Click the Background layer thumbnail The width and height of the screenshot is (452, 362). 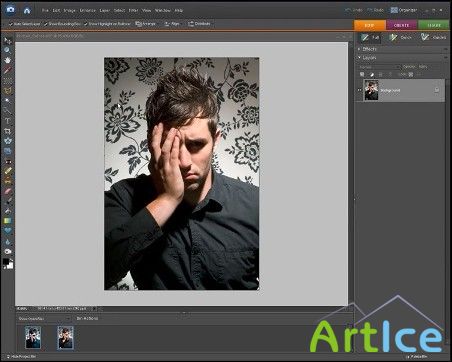tap(371, 90)
